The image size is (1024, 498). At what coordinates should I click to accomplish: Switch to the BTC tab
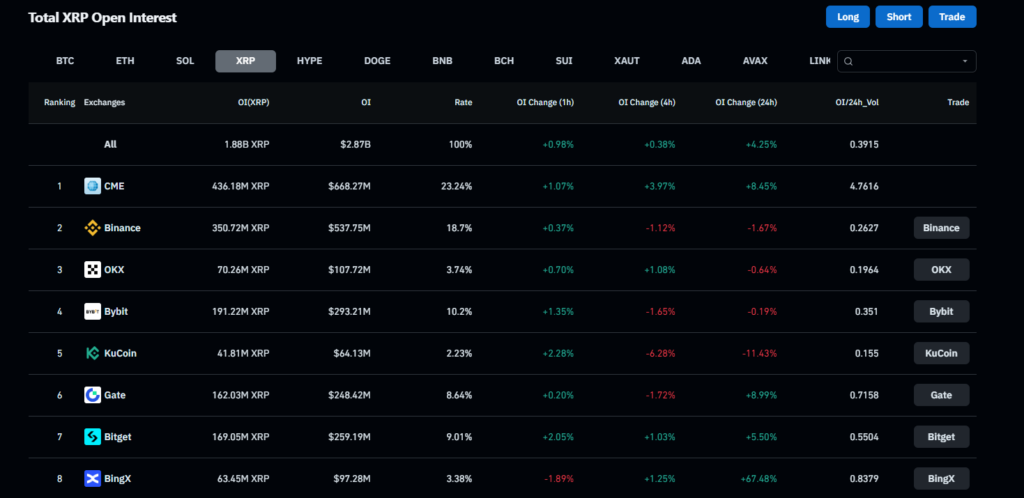click(65, 61)
